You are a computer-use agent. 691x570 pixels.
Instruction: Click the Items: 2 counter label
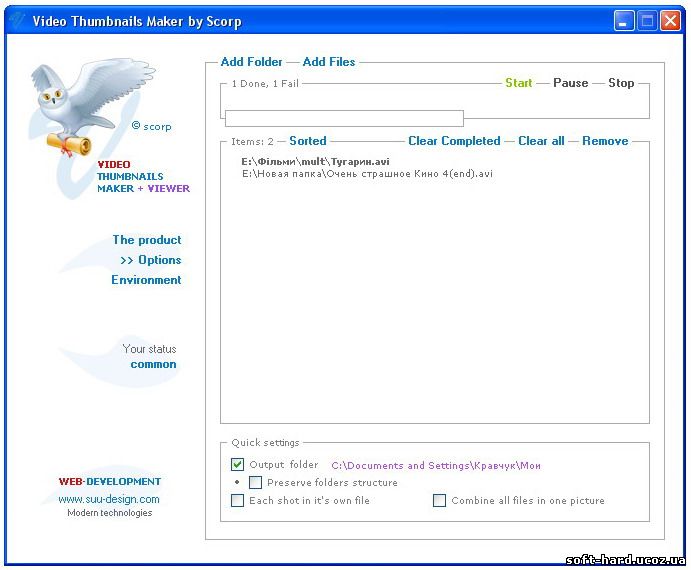[253, 142]
